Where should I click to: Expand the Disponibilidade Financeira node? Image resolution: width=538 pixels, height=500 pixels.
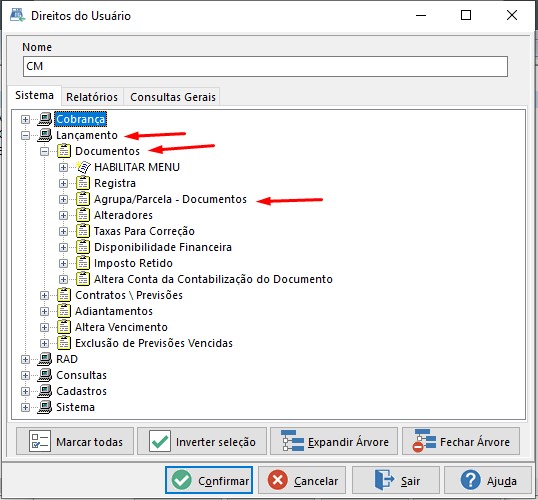63,247
